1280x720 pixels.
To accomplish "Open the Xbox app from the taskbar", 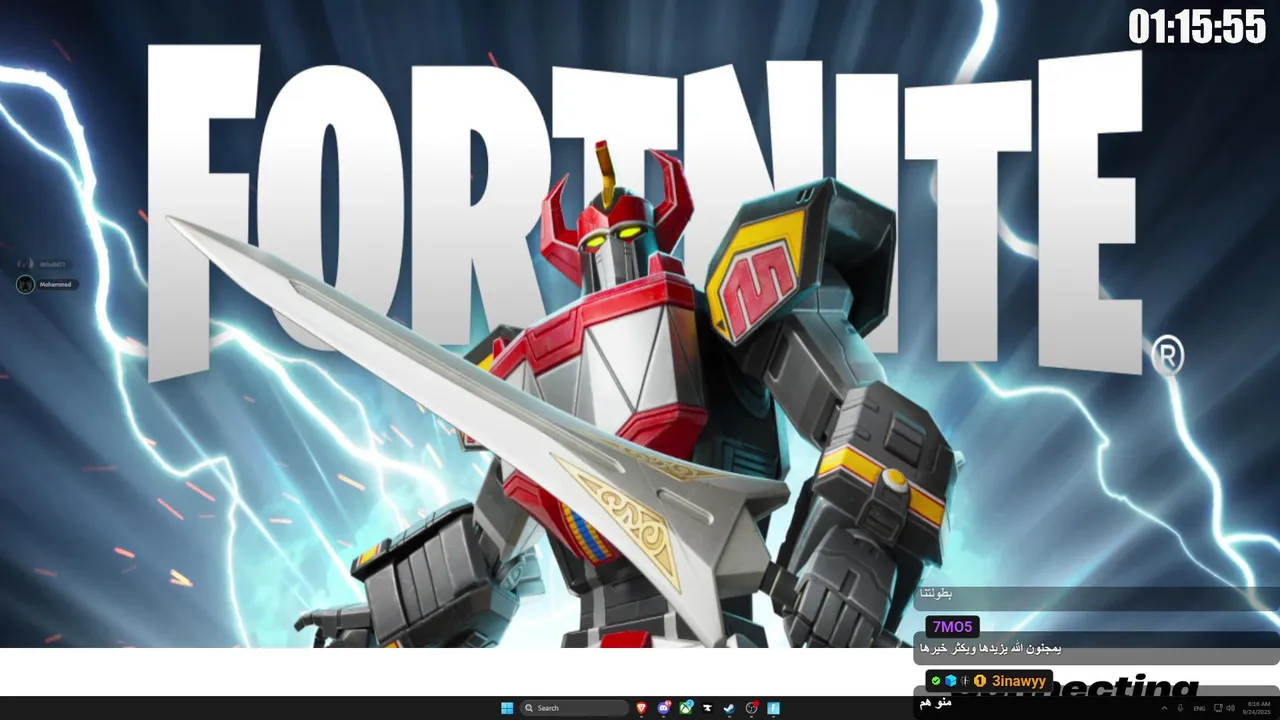I will 686,708.
